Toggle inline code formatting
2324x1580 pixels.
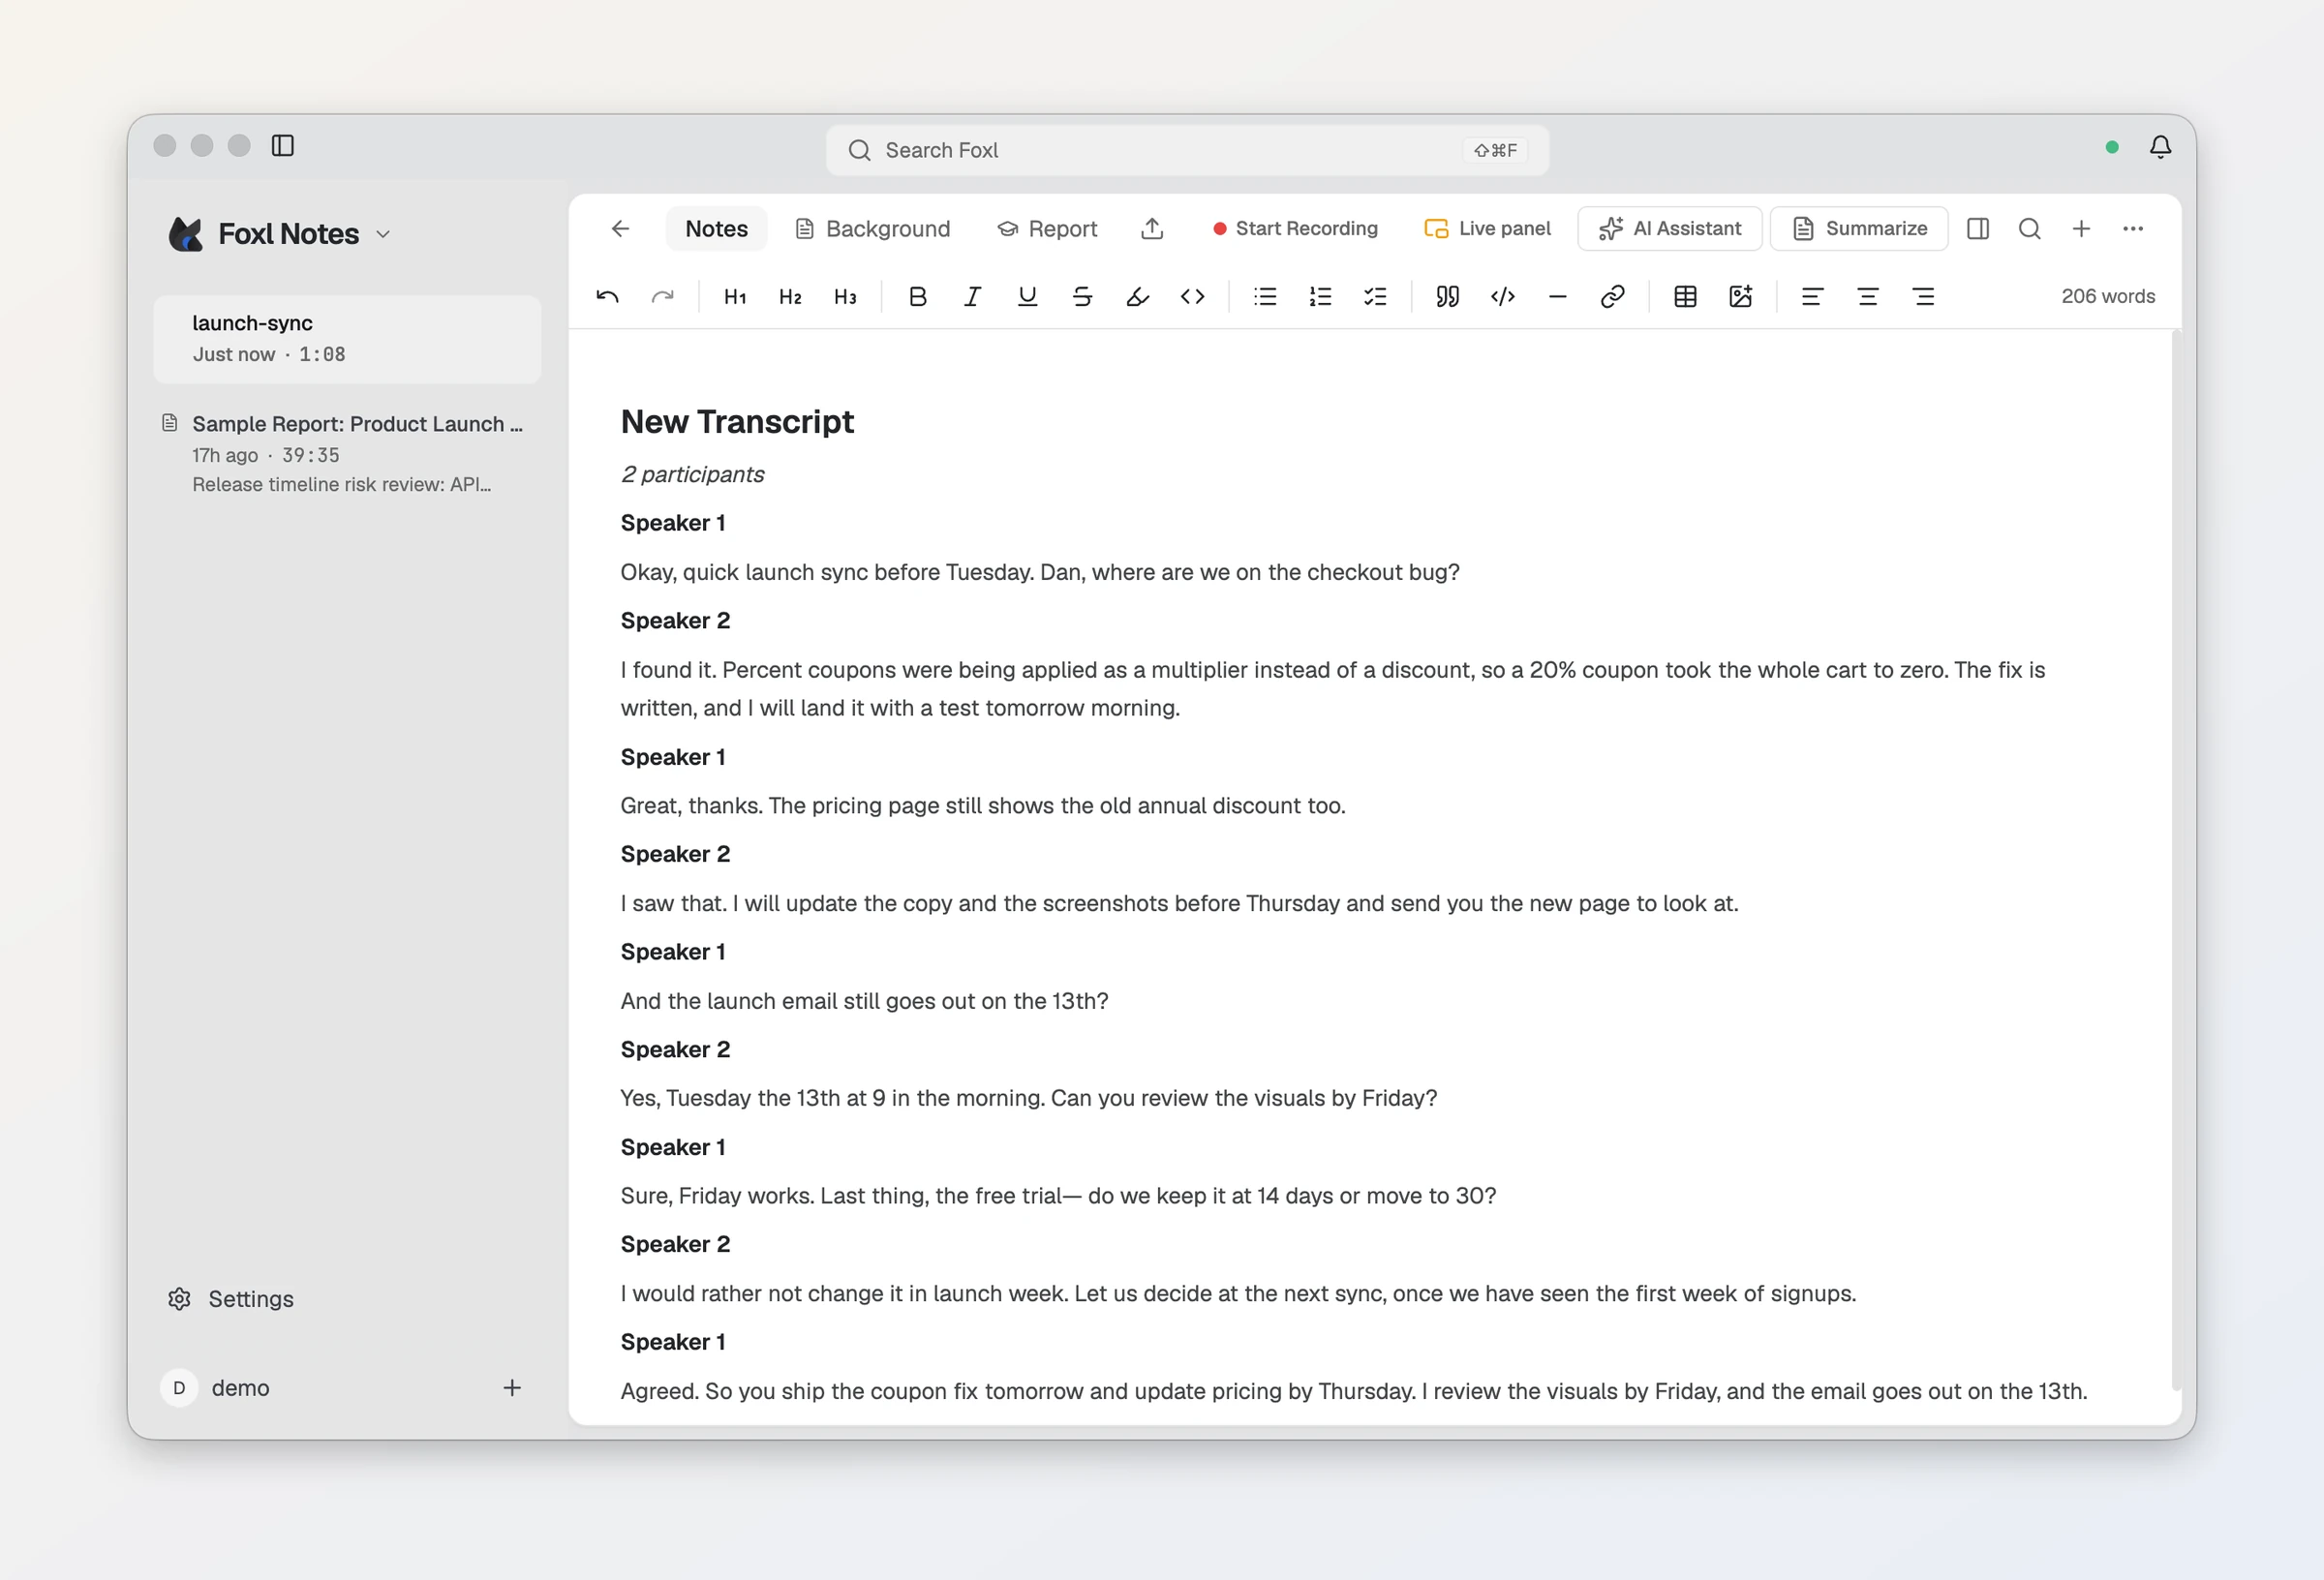click(x=1192, y=296)
